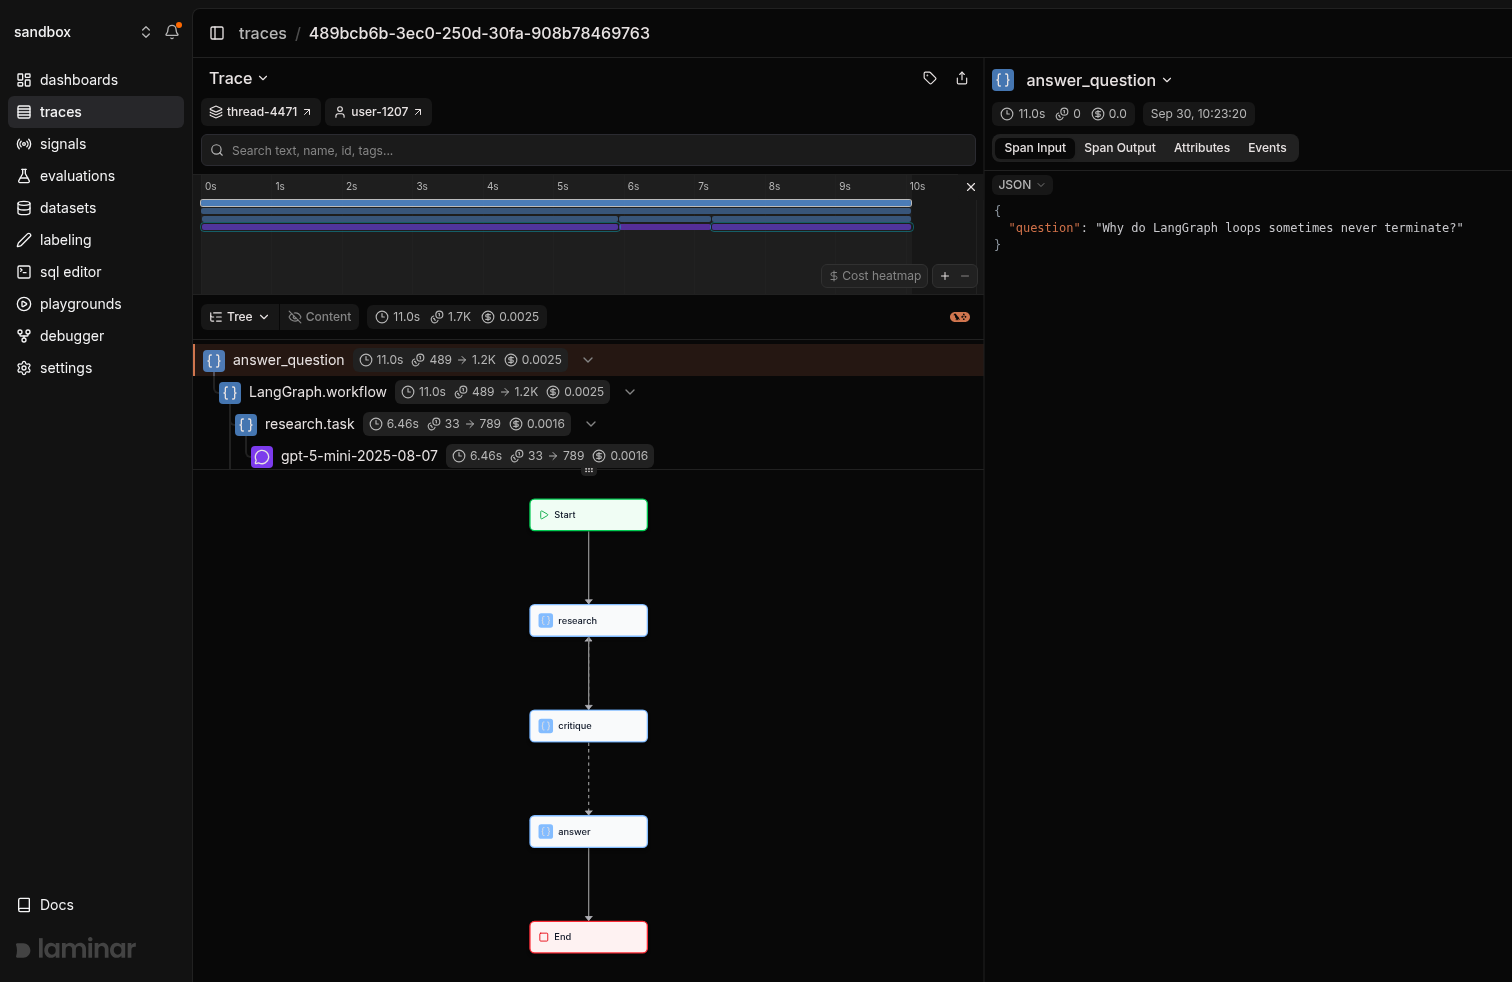Open the JSON format dropdown
This screenshot has height=982, width=1512.
click(x=1022, y=185)
